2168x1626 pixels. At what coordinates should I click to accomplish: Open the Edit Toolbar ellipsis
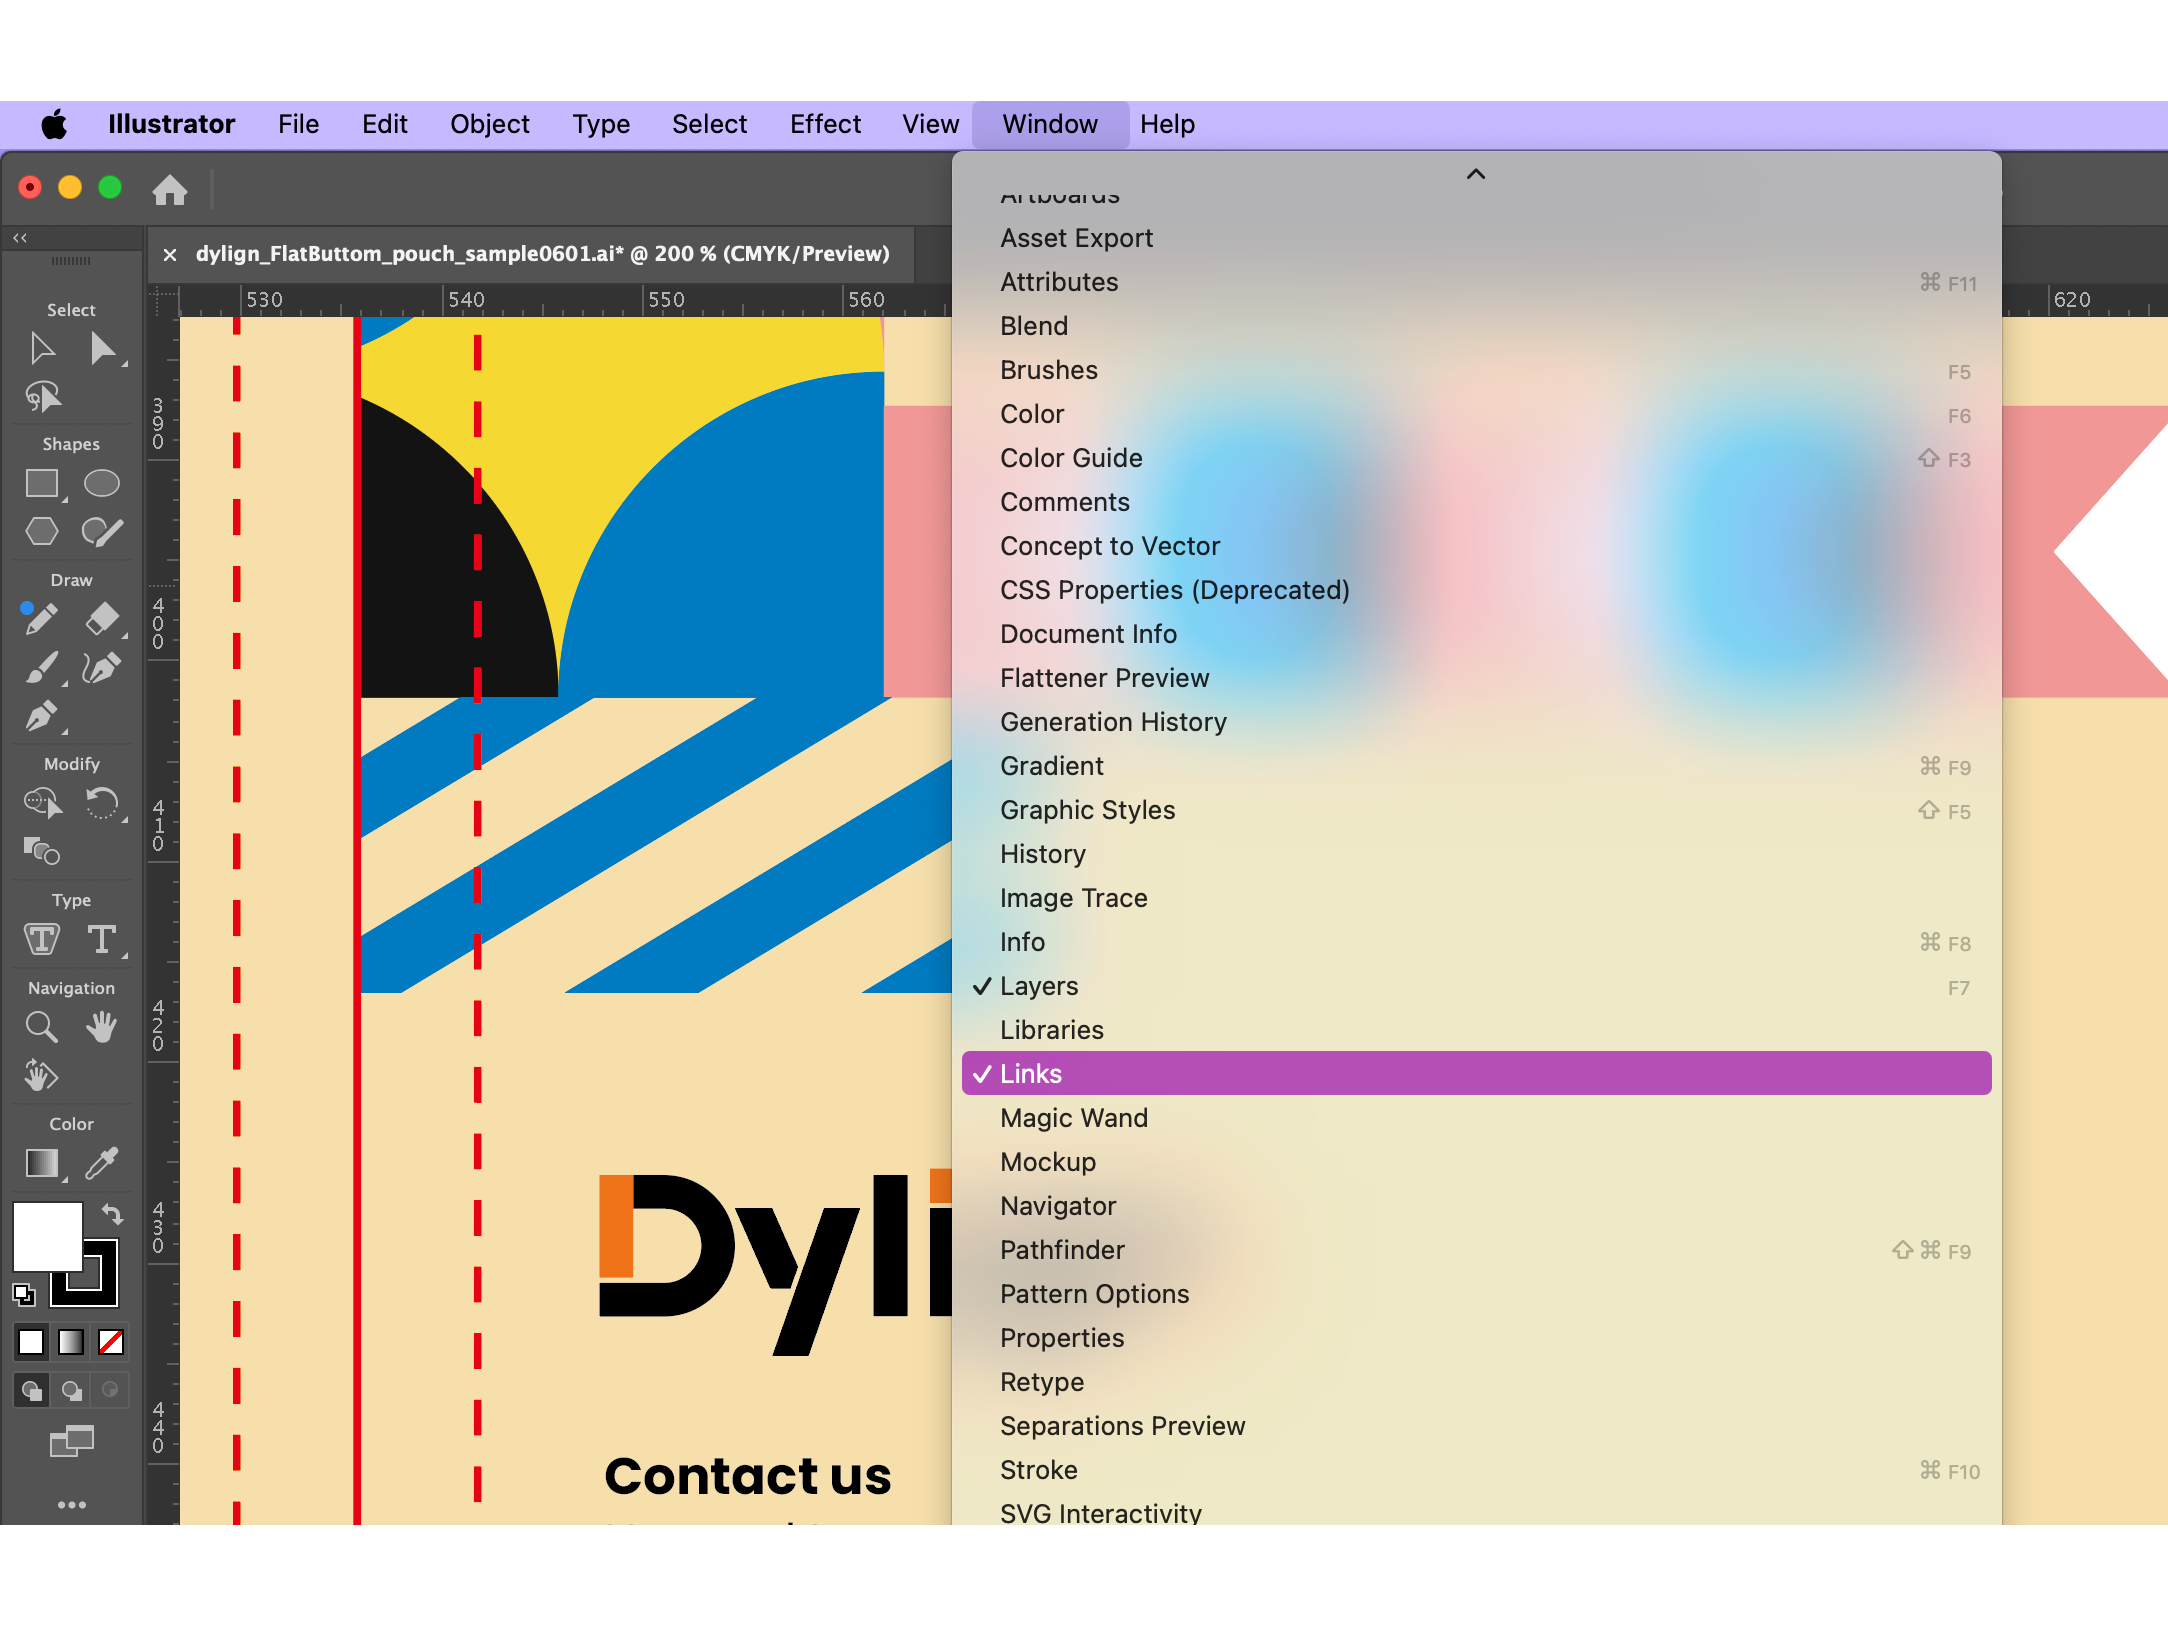coord(72,1505)
